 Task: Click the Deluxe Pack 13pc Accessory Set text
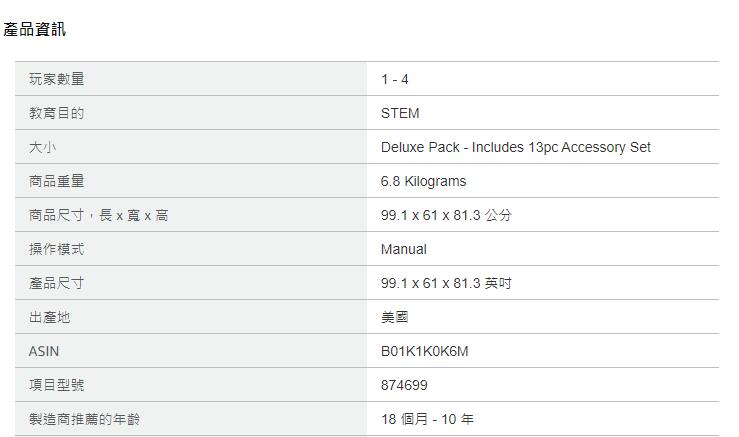pyautogui.click(x=515, y=147)
